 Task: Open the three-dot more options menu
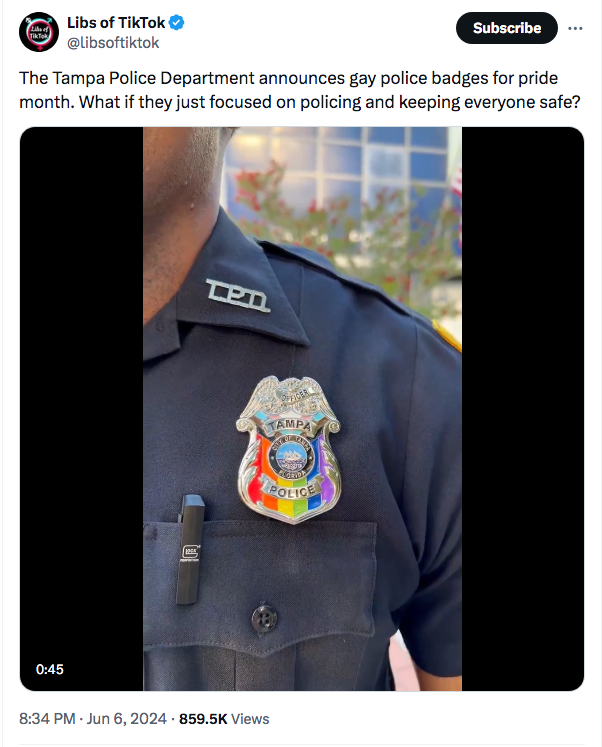[575, 28]
